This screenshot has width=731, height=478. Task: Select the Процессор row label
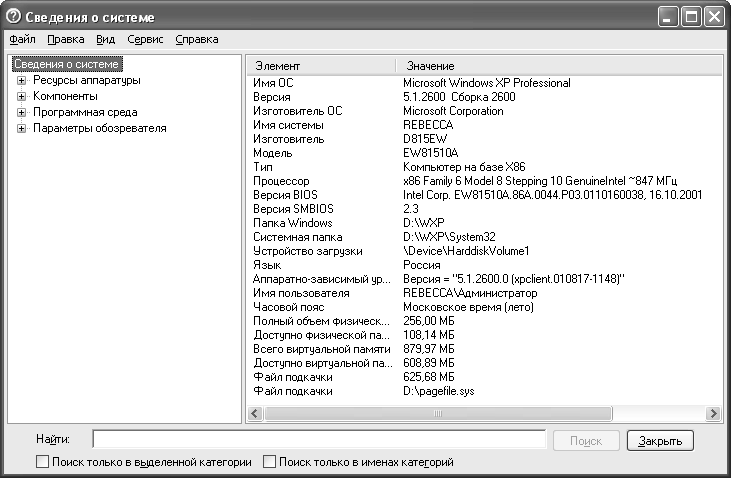tap(281, 181)
